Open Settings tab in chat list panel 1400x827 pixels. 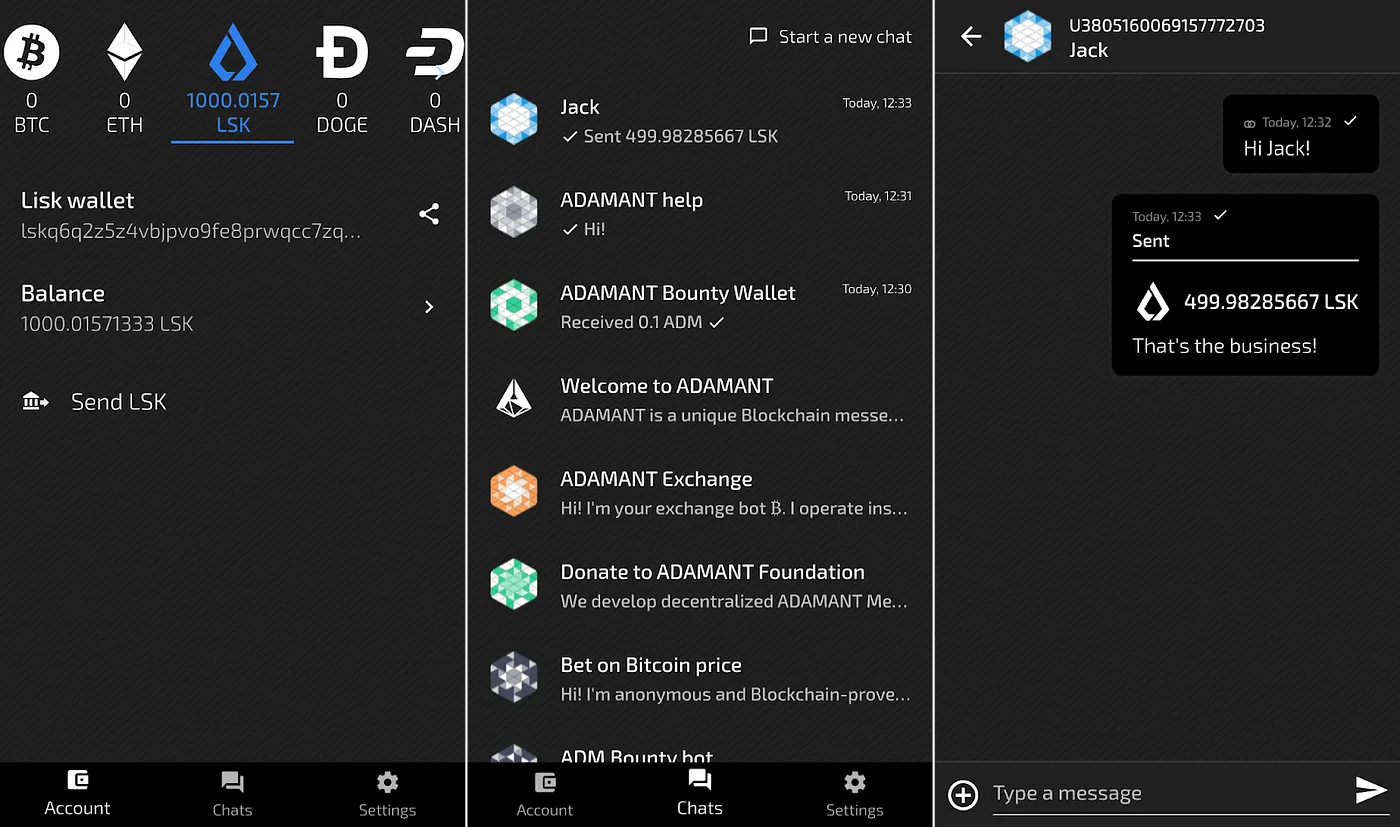click(855, 794)
